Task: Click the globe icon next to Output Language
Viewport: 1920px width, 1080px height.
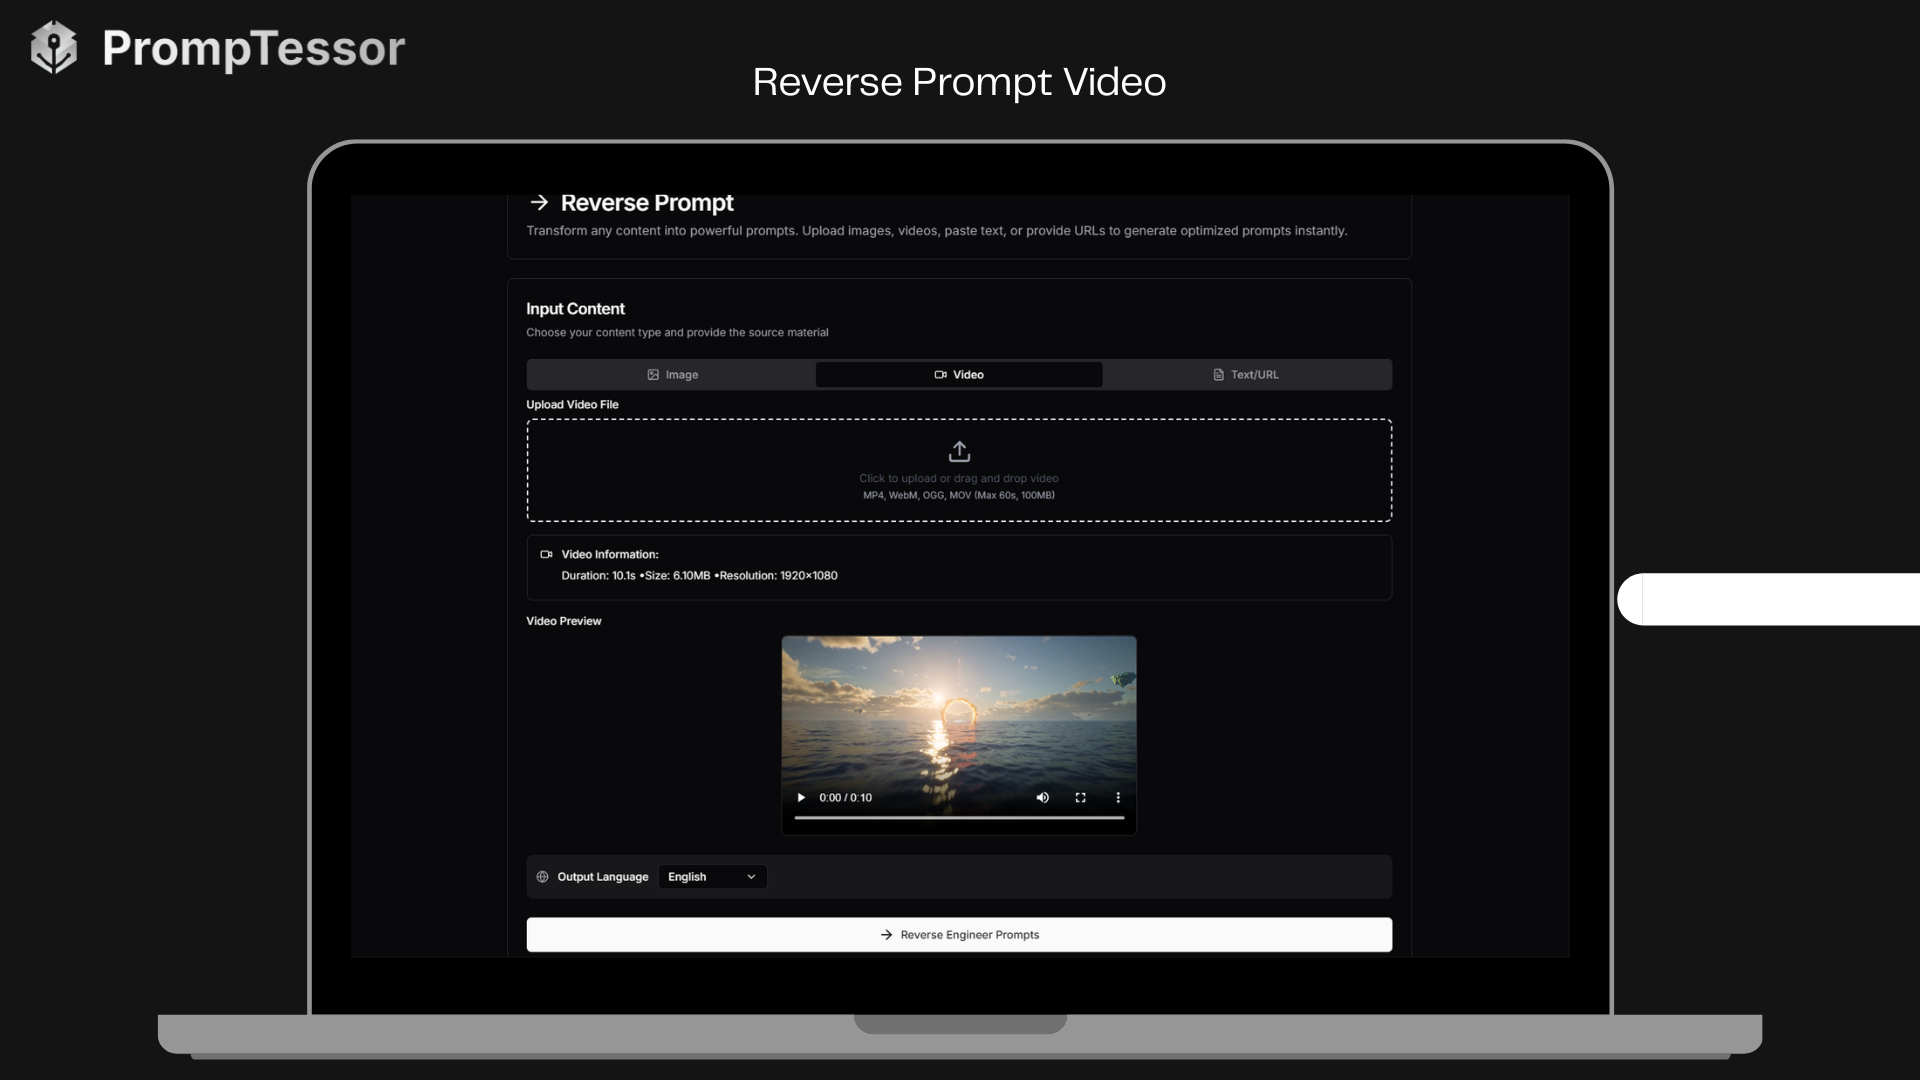Action: click(x=541, y=876)
